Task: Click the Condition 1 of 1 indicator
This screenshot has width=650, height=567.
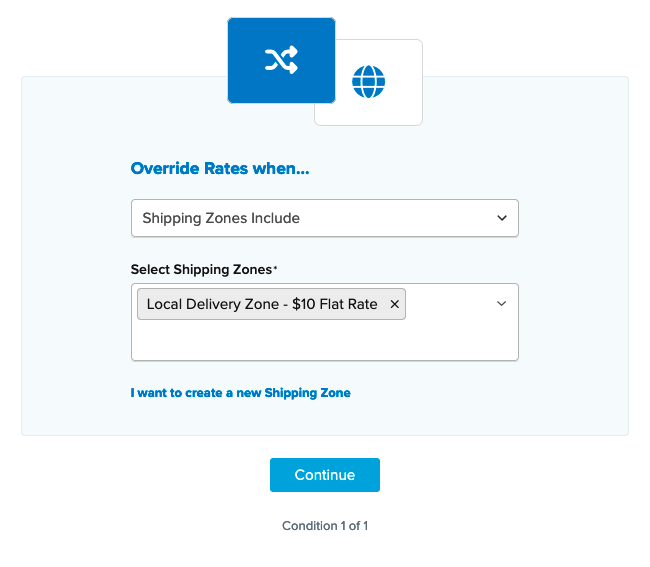Action: (325, 526)
